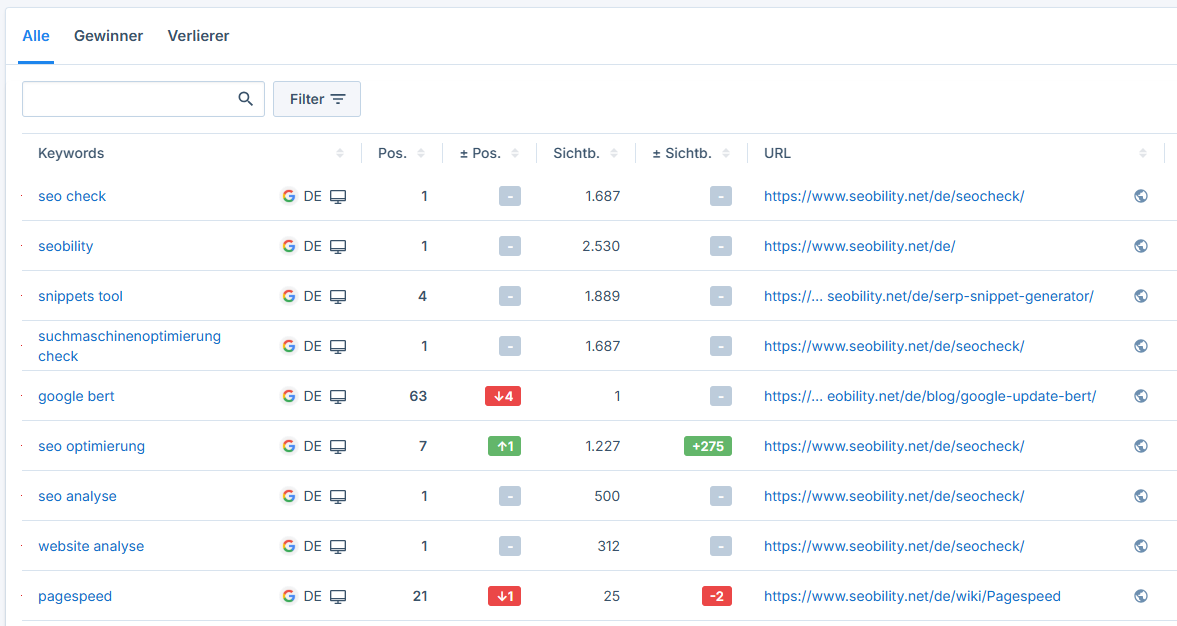The width and height of the screenshot is (1177, 626).
Task: Open globe icon for suchmaschinenoptimierung check row
Action: pyautogui.click(x=1141, y=346)
